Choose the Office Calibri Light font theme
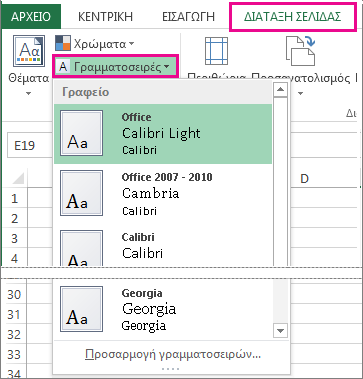The image size is (363, 379). click(163, 134)
